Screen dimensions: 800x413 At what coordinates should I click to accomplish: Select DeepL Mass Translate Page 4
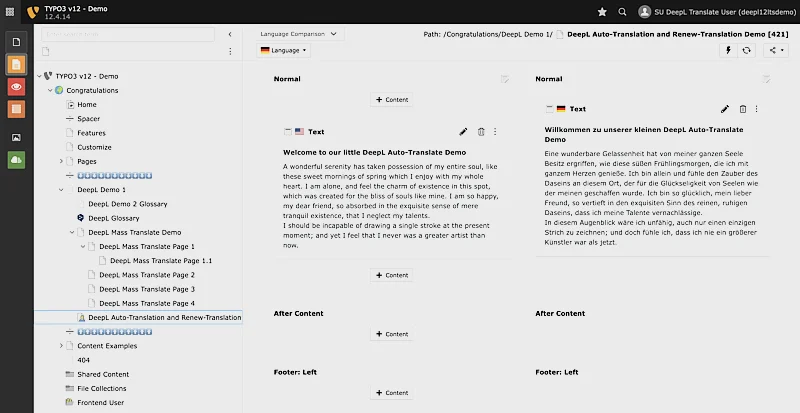[147, 303]
